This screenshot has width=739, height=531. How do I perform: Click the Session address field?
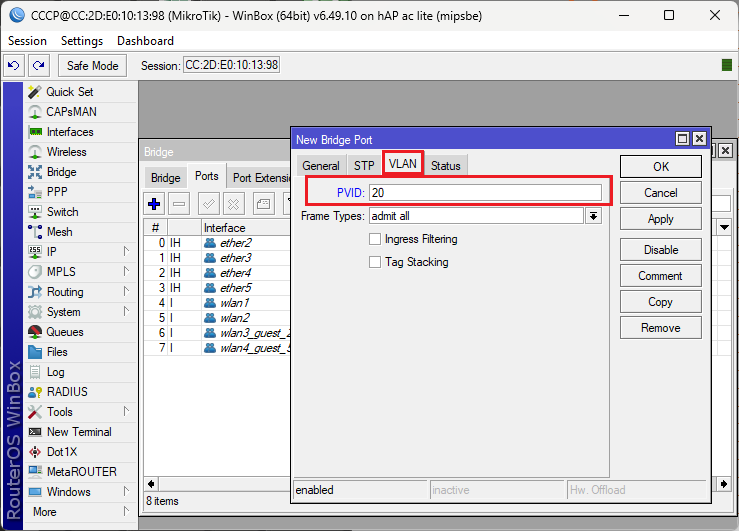pos(231,65)
